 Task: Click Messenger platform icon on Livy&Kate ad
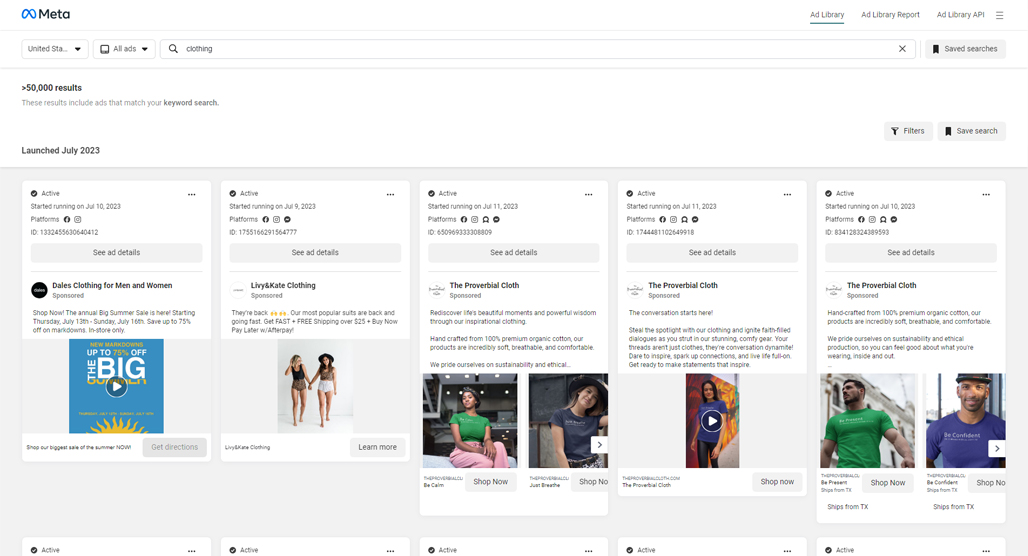pos(287,220)
